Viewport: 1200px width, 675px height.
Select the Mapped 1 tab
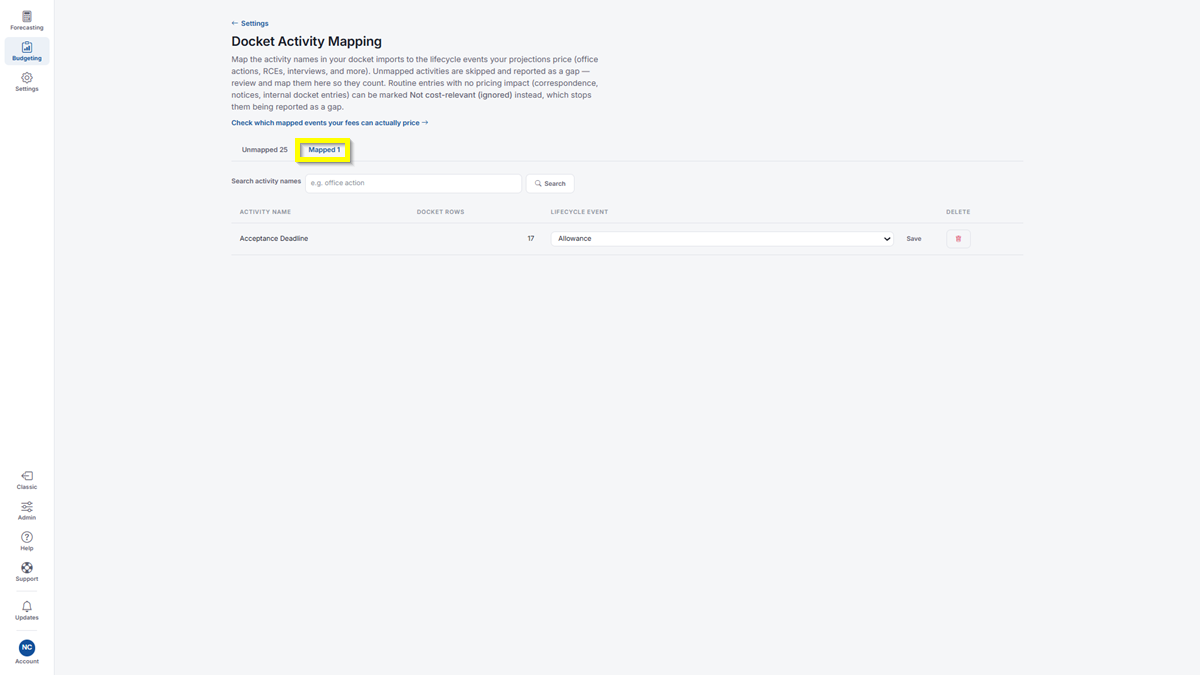pyautogui.click(x=324, y=150)
